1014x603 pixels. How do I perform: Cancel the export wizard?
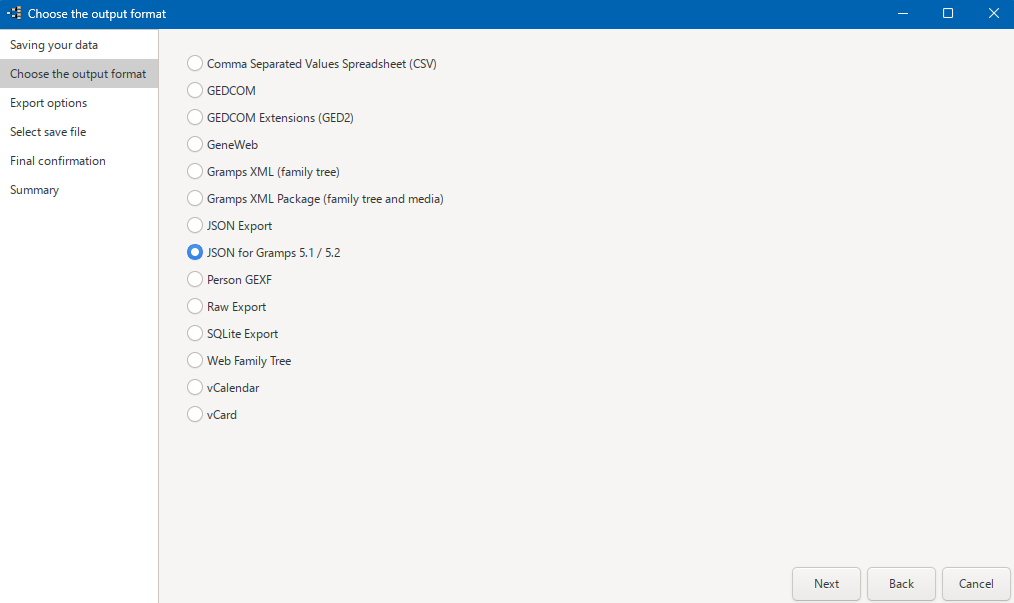[x=976, y=584]
